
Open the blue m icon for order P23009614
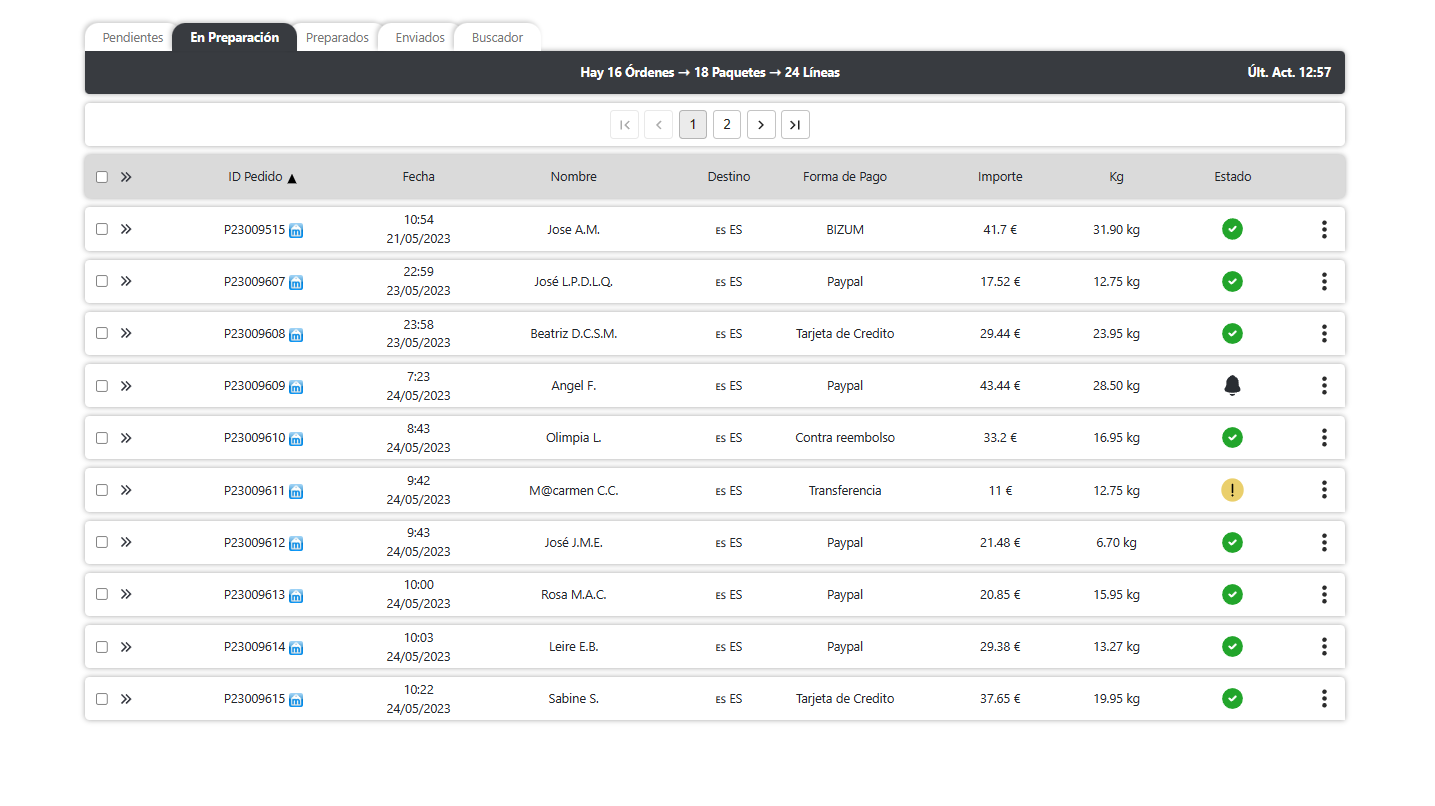coord(296,648)
